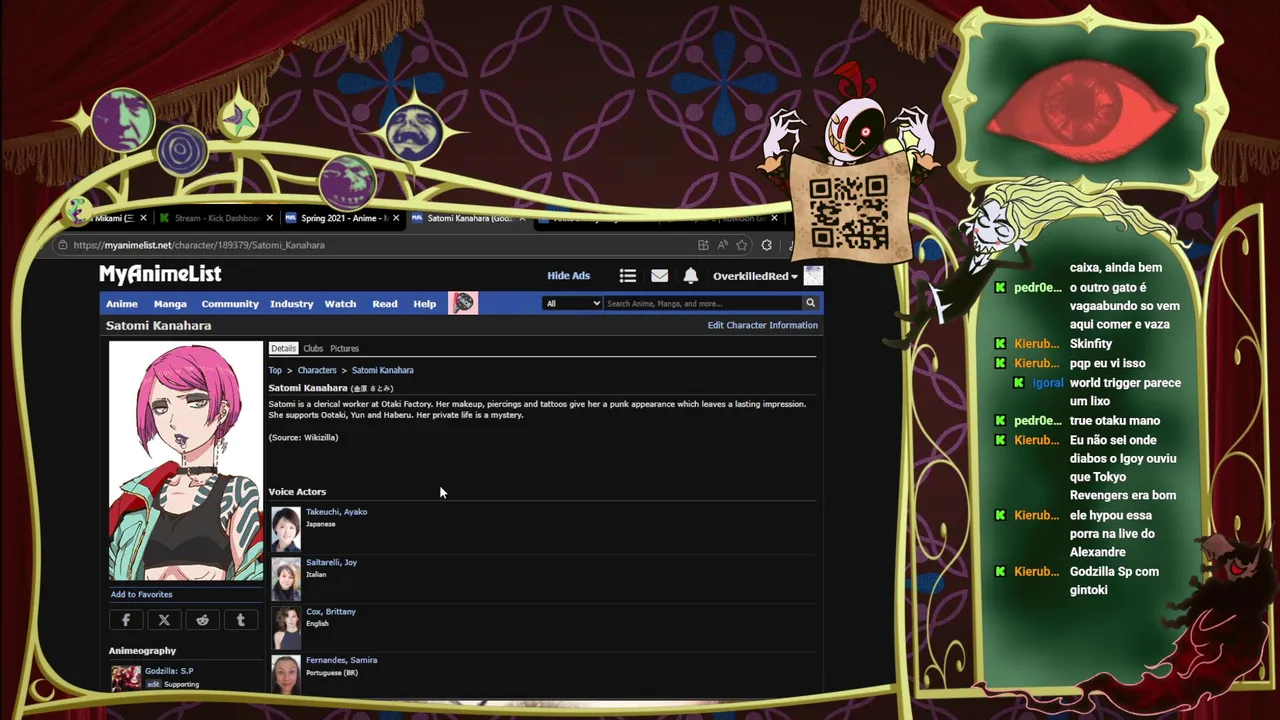
Task: Click the search magnifier button
Action: 810,303
